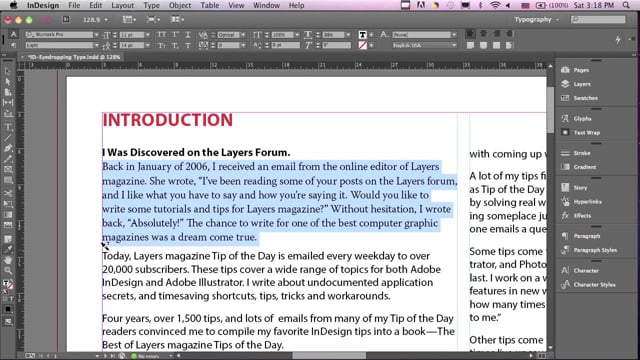Open the font family dropdown

(96, 35)
